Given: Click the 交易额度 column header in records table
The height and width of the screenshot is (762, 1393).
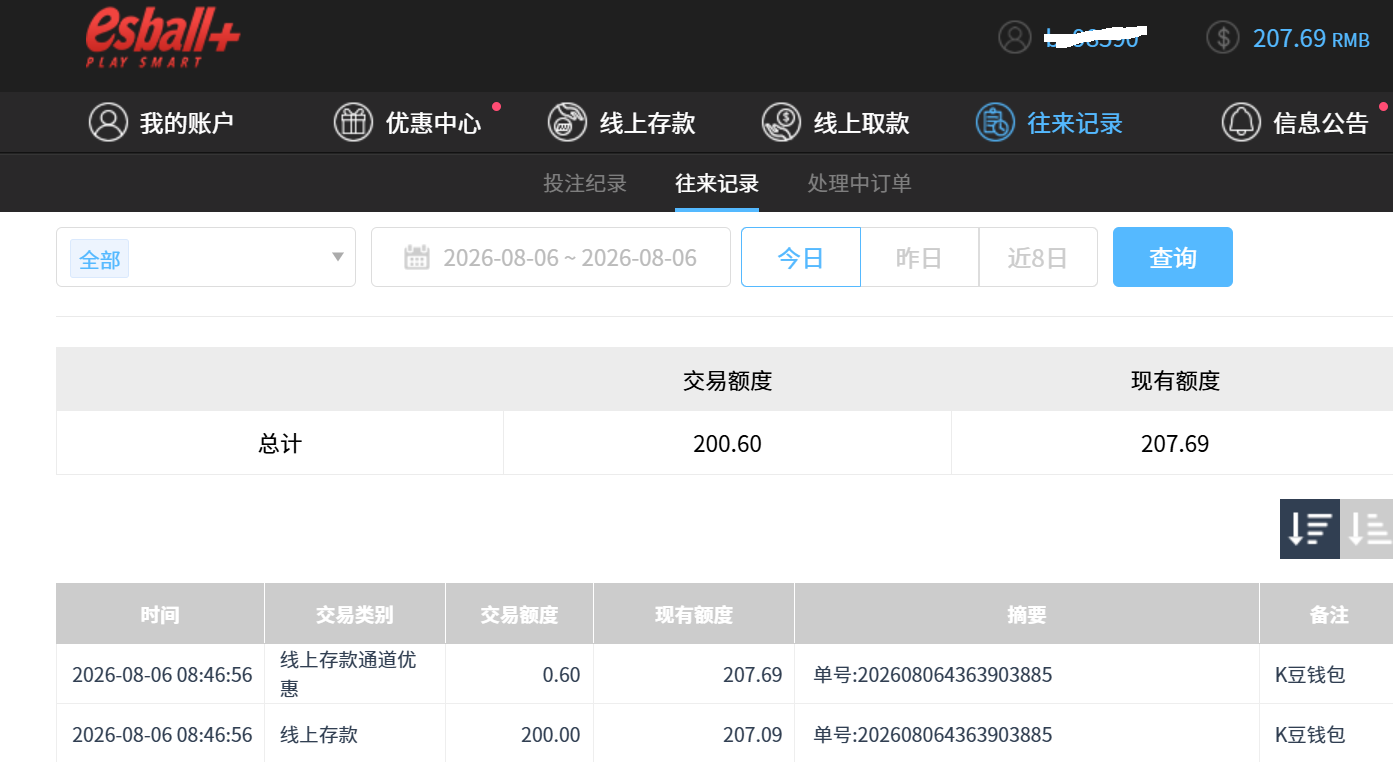Looking at the screenshot, I should coord(519,614).
